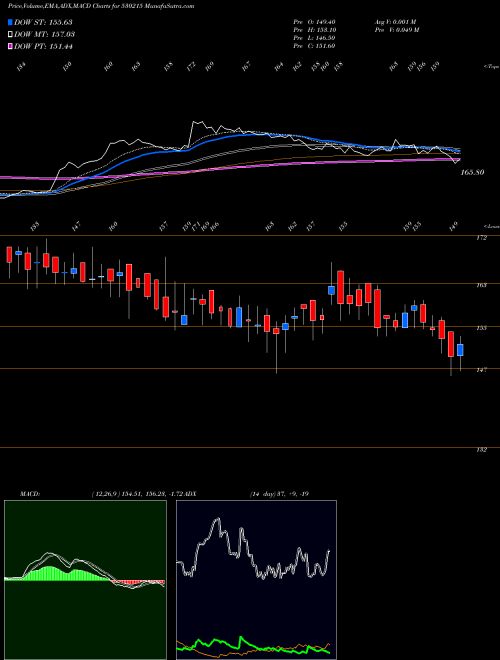Click the 'Pre C: 151.60' value
500x660 pixels.
(x=314, y=46)
